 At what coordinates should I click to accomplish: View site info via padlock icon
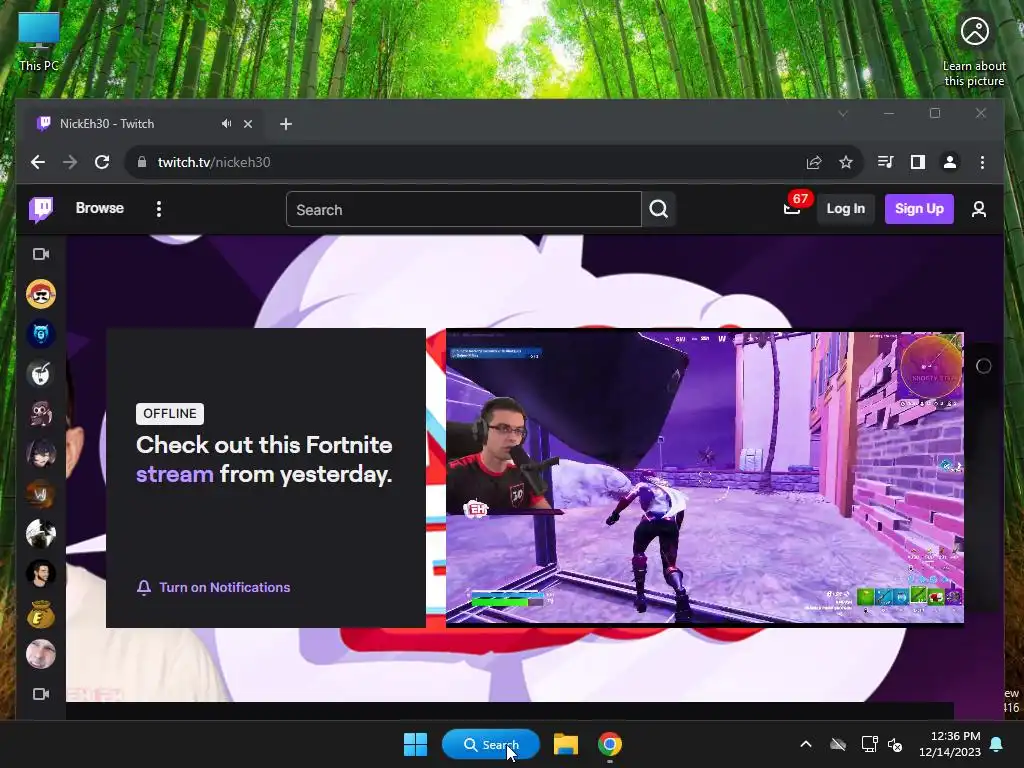click(x=142, y=162)
